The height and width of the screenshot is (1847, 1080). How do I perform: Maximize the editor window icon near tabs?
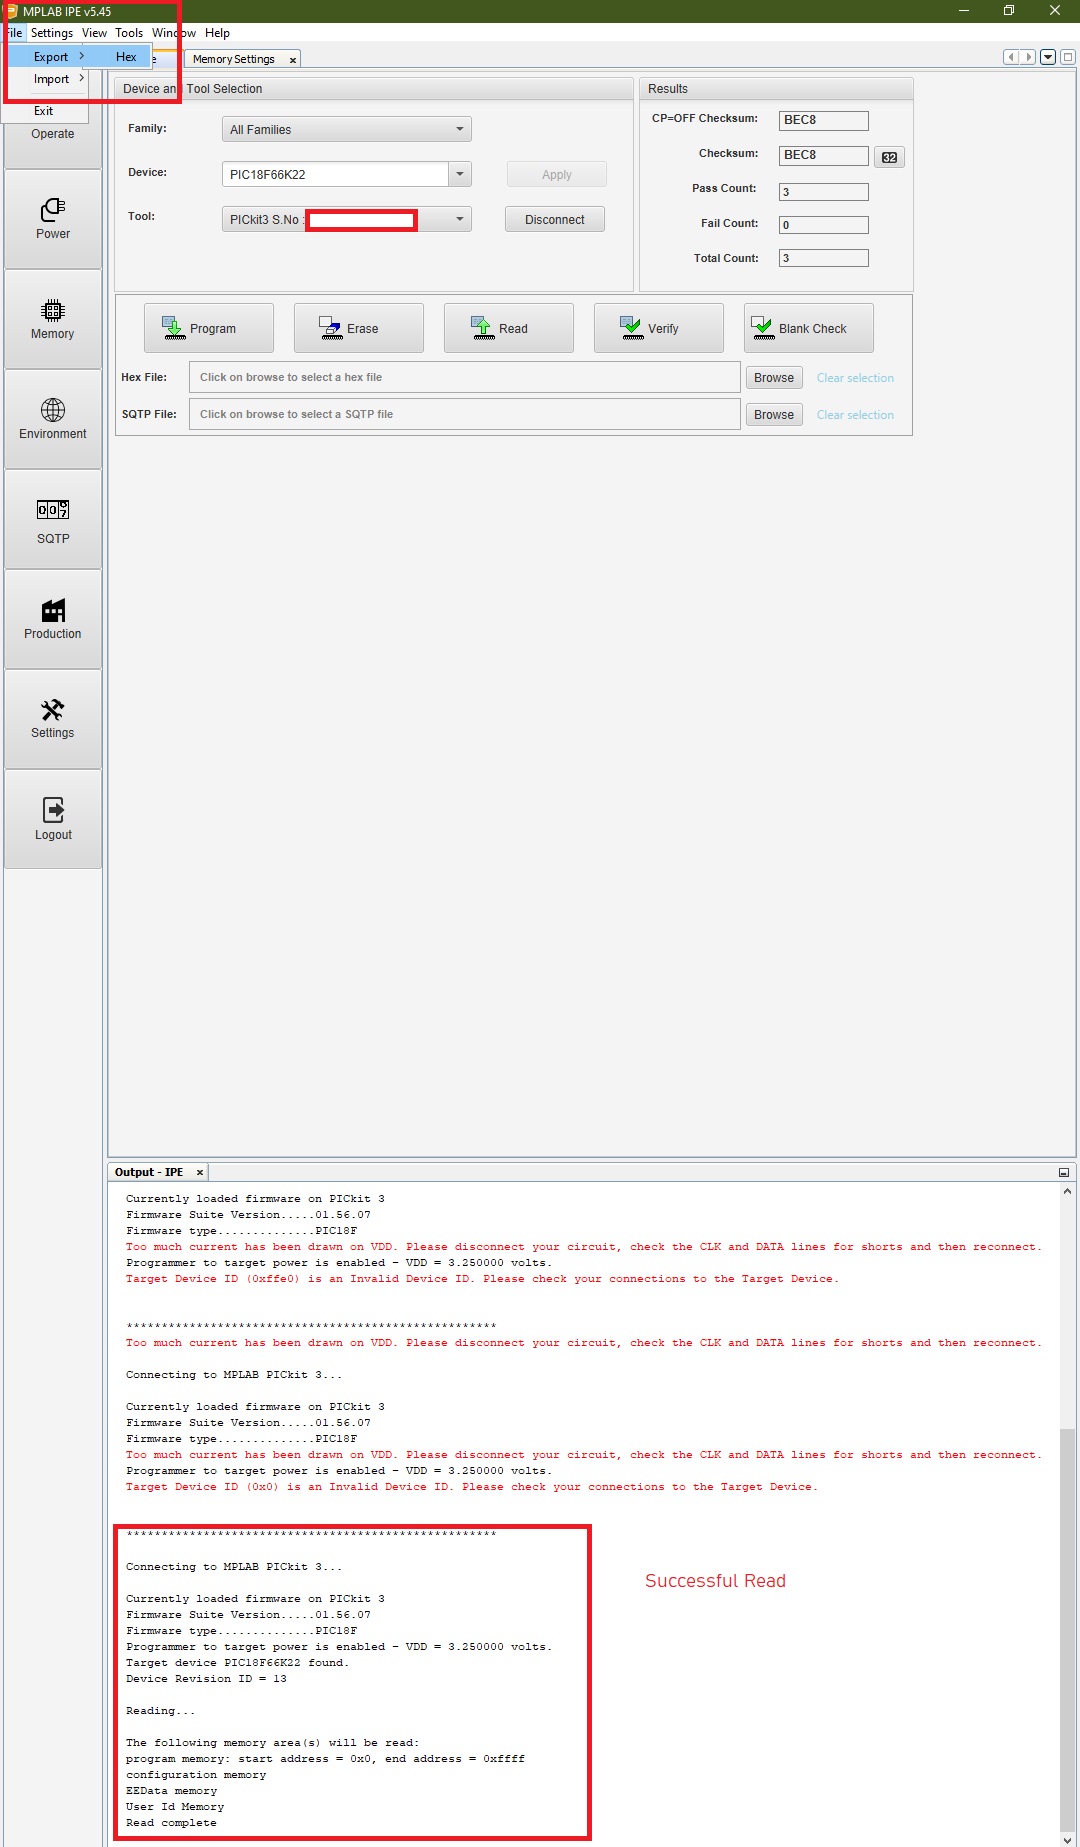(x=1067, y=57)
